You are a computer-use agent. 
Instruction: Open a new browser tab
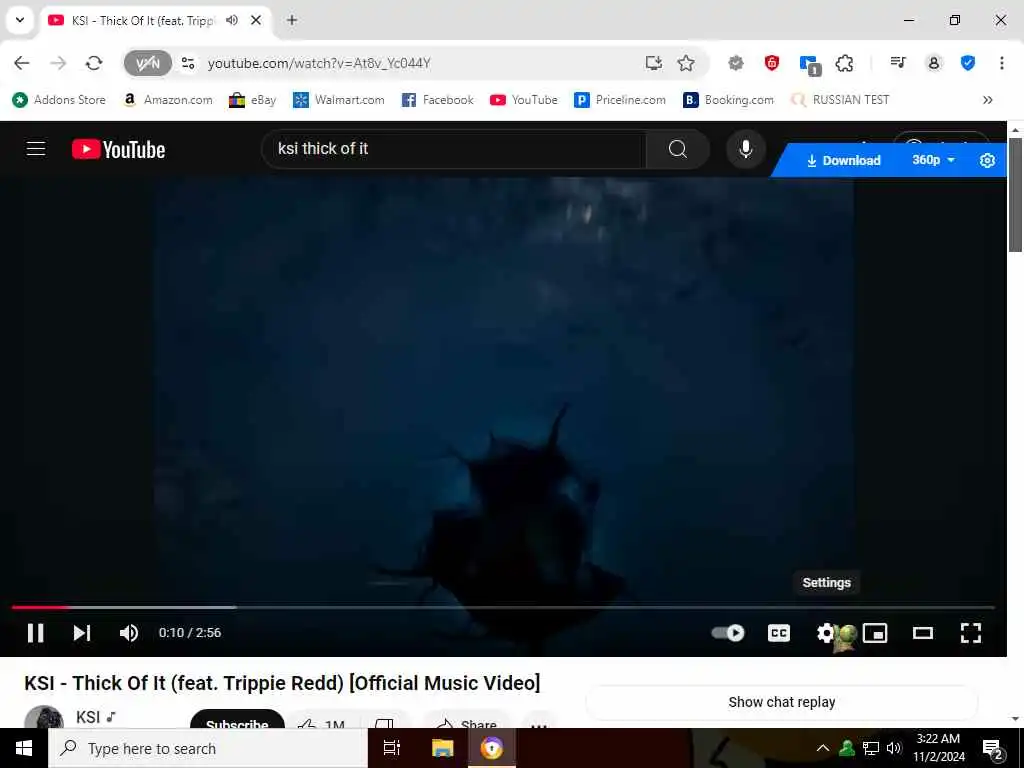(x=292, y=20)
